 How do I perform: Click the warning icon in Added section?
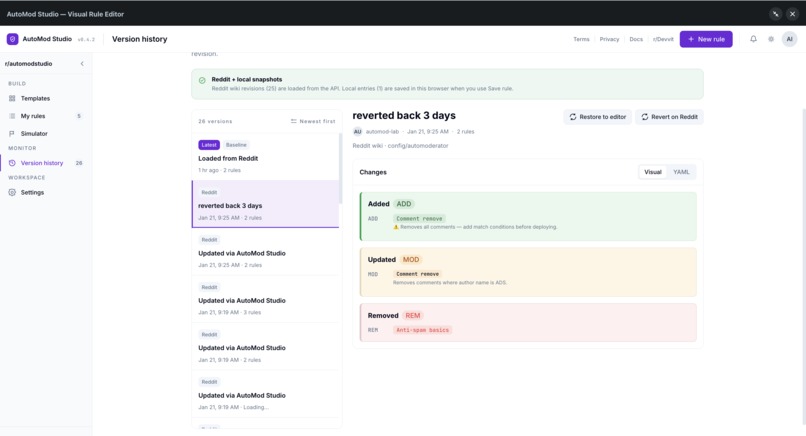pyautogui.click(x=396, y=227)
